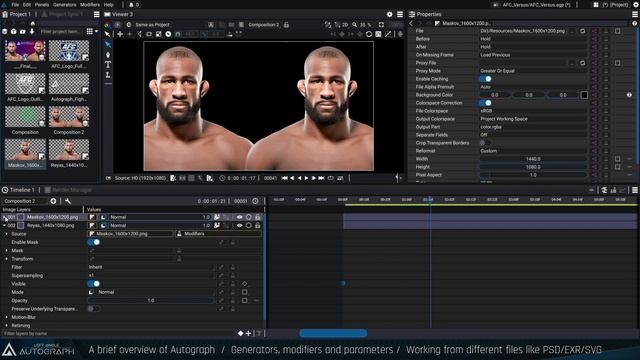Select the arrow selection tool in viewer toolbar
Image resolution: width=640 pixels, height=360 pixels.
[107, 34]
